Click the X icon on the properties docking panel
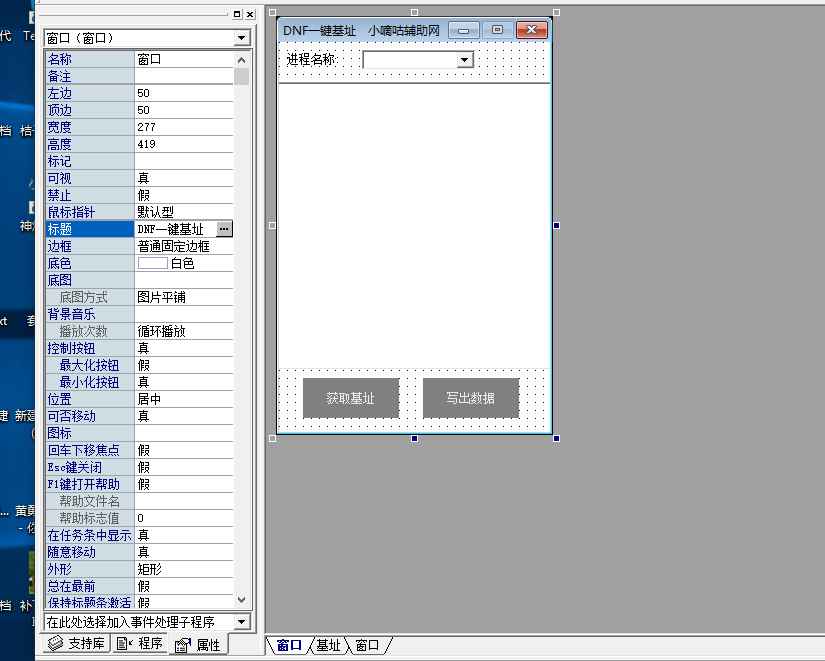Image resolution: width=825 pixels, height=661 pixels. click(249, 14)
